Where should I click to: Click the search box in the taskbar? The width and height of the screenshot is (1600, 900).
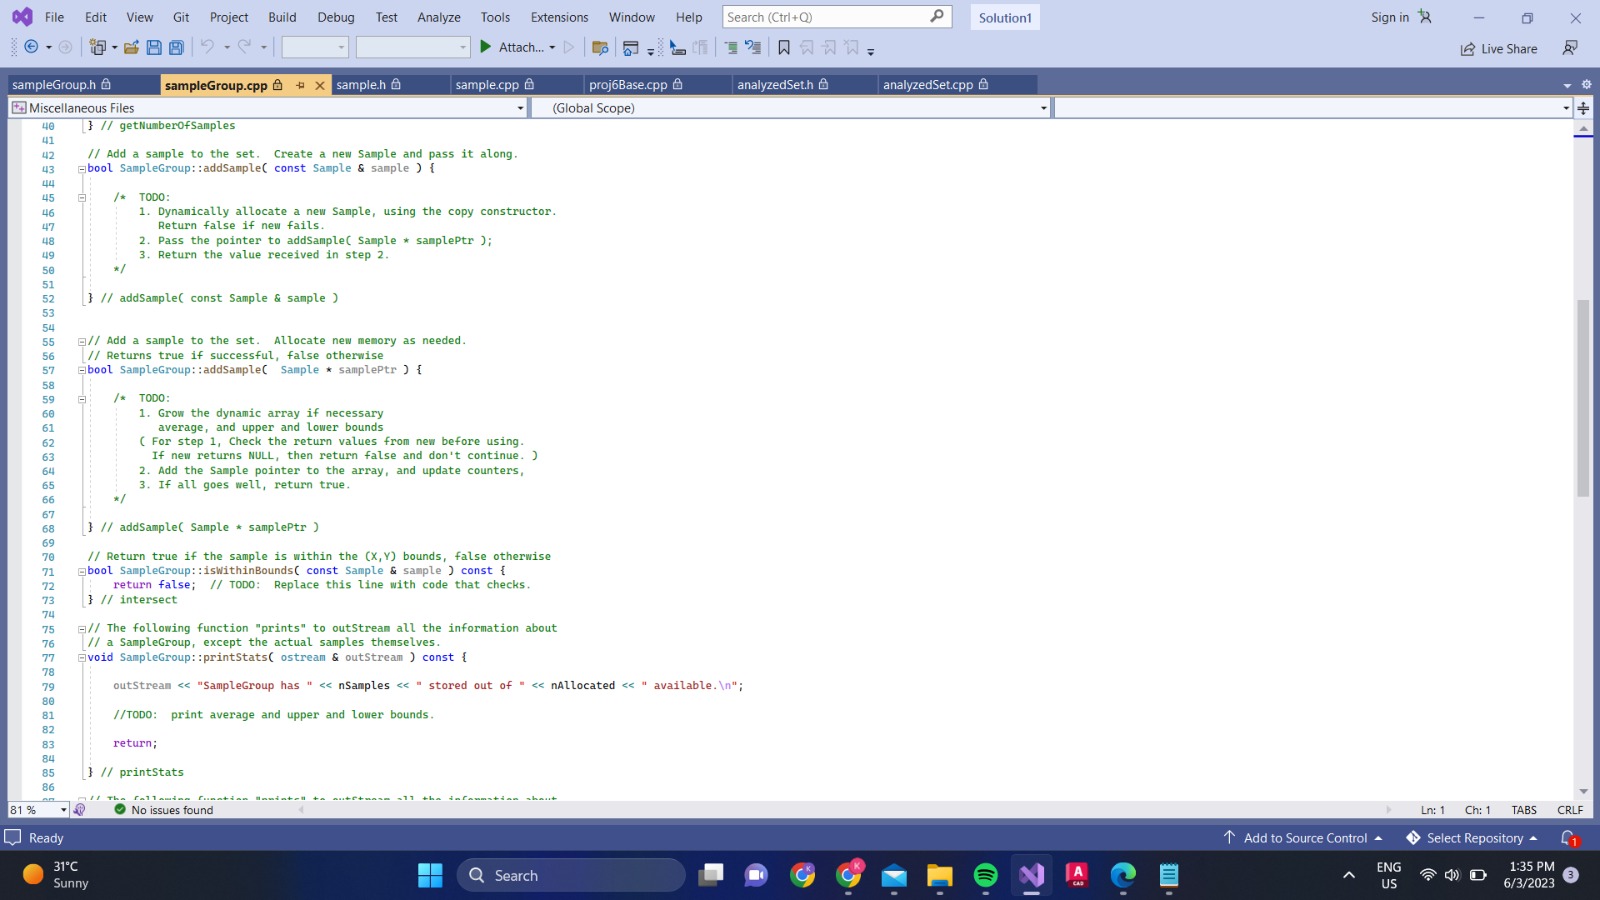click(570, 875)
